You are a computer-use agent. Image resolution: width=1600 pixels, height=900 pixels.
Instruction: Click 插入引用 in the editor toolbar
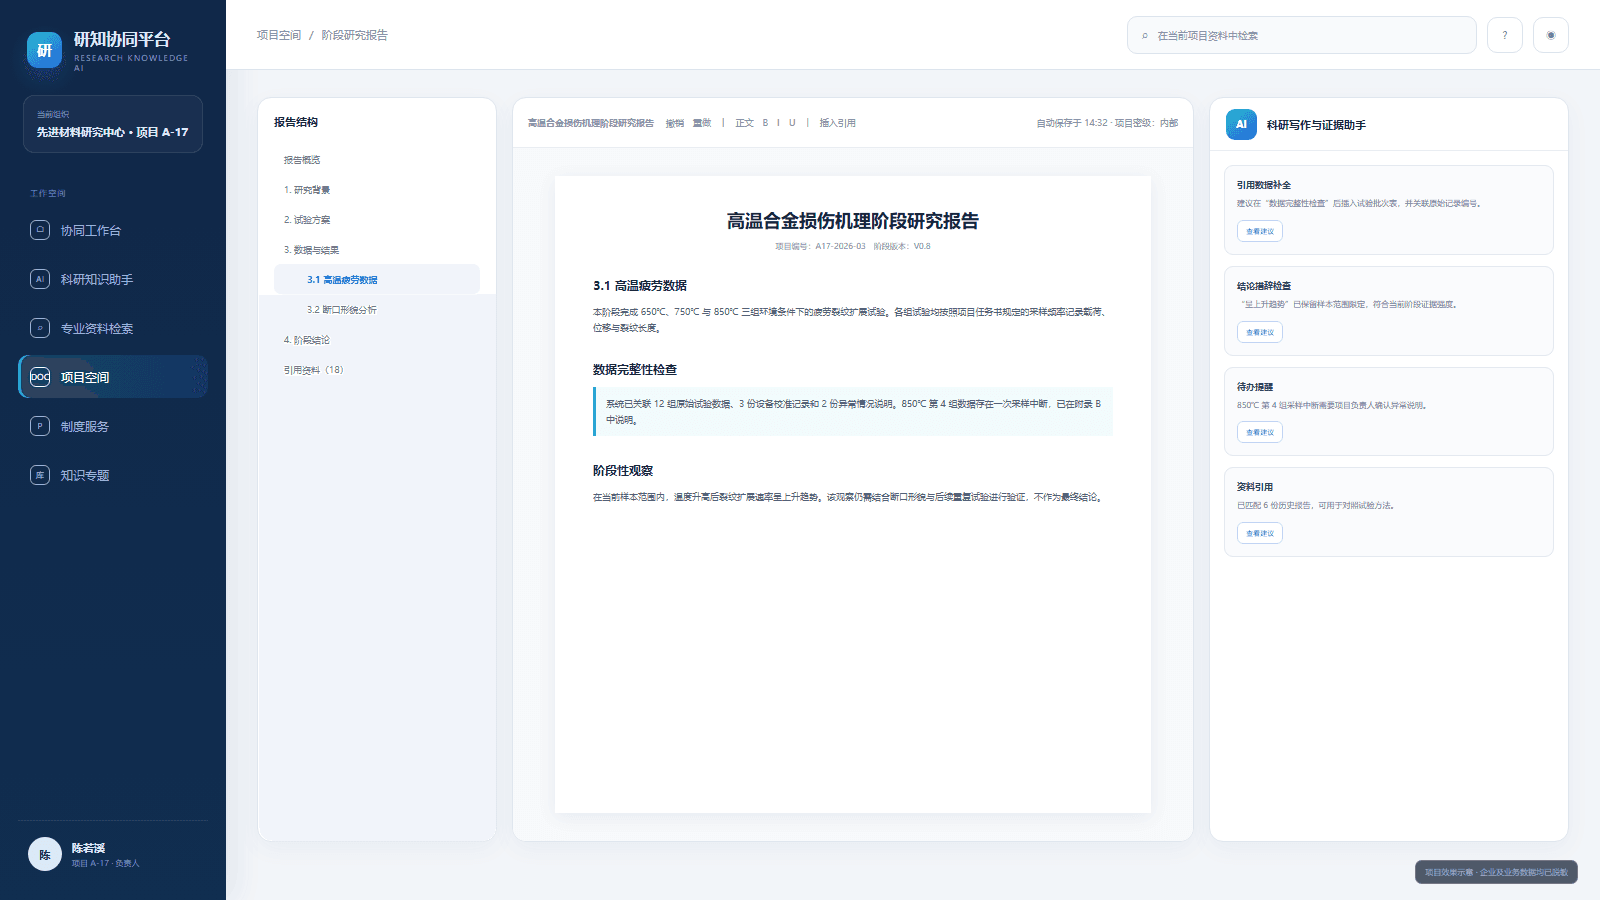(837, 123)
